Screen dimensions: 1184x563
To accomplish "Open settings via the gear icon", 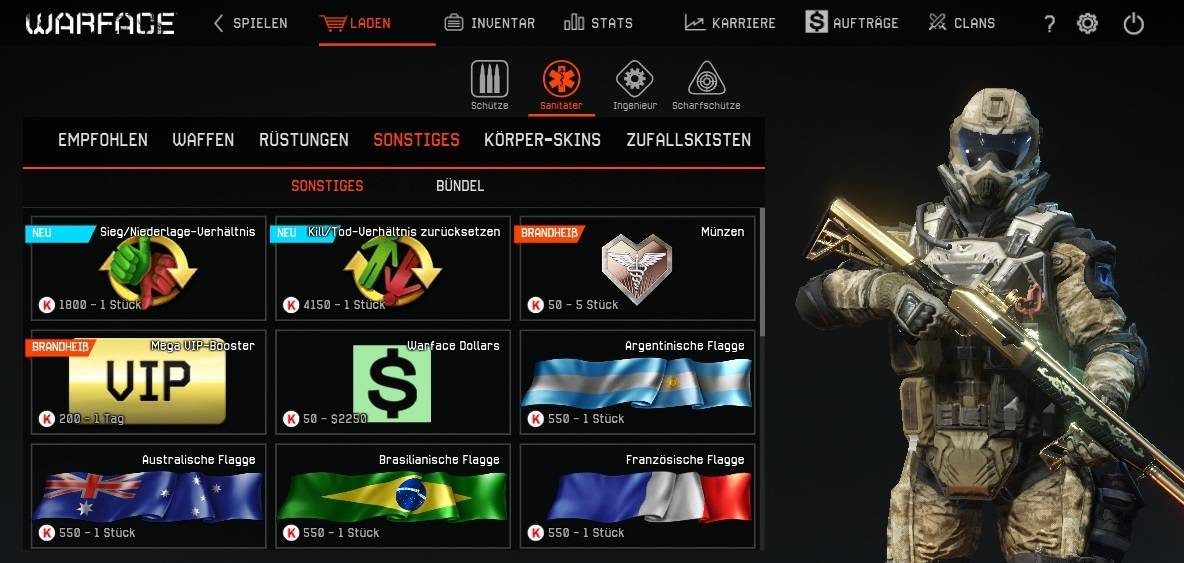I will click(1087, 23).
